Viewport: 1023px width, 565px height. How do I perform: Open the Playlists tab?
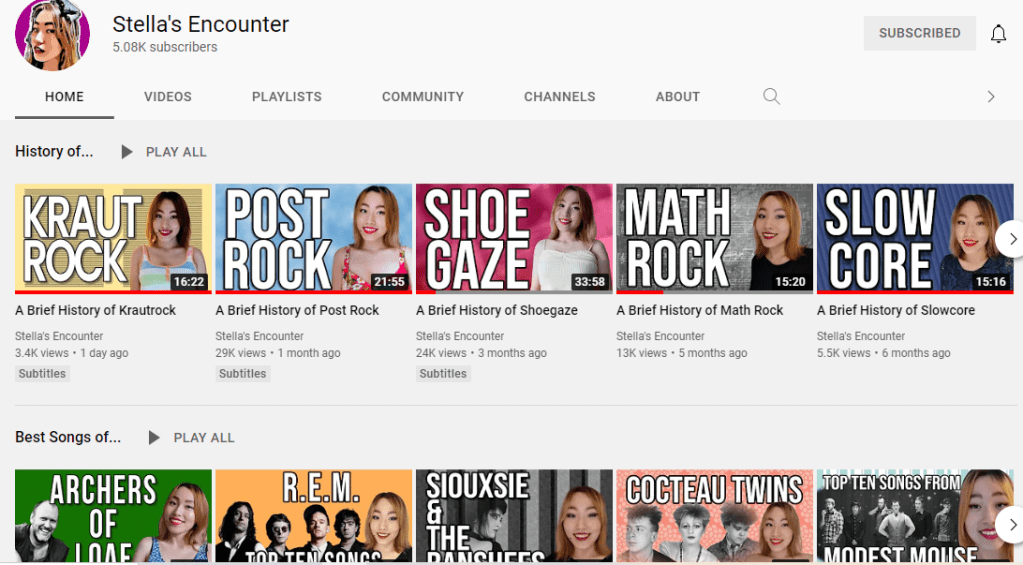coord(286,97)
